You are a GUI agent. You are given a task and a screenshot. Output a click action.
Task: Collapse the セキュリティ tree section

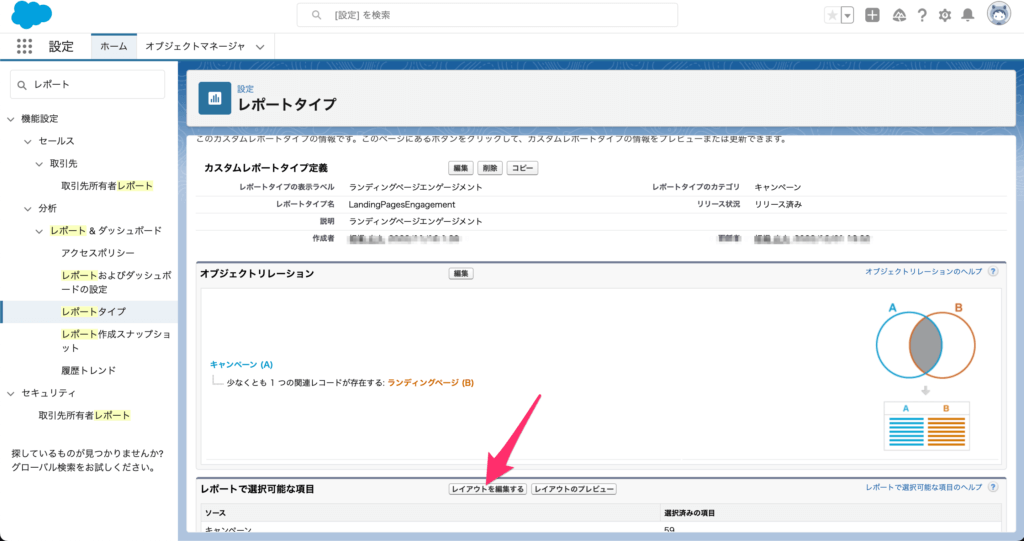[x=10, y=393]
